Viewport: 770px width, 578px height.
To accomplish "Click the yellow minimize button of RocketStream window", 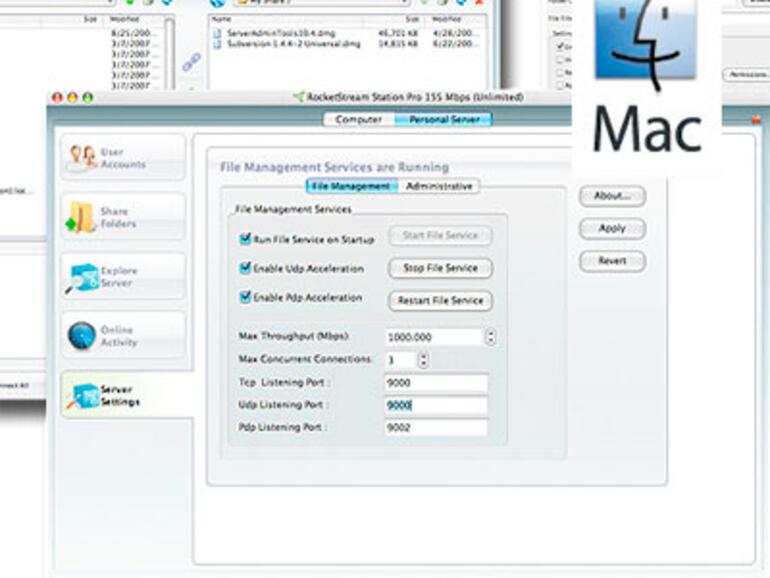I will coord(72,98).
